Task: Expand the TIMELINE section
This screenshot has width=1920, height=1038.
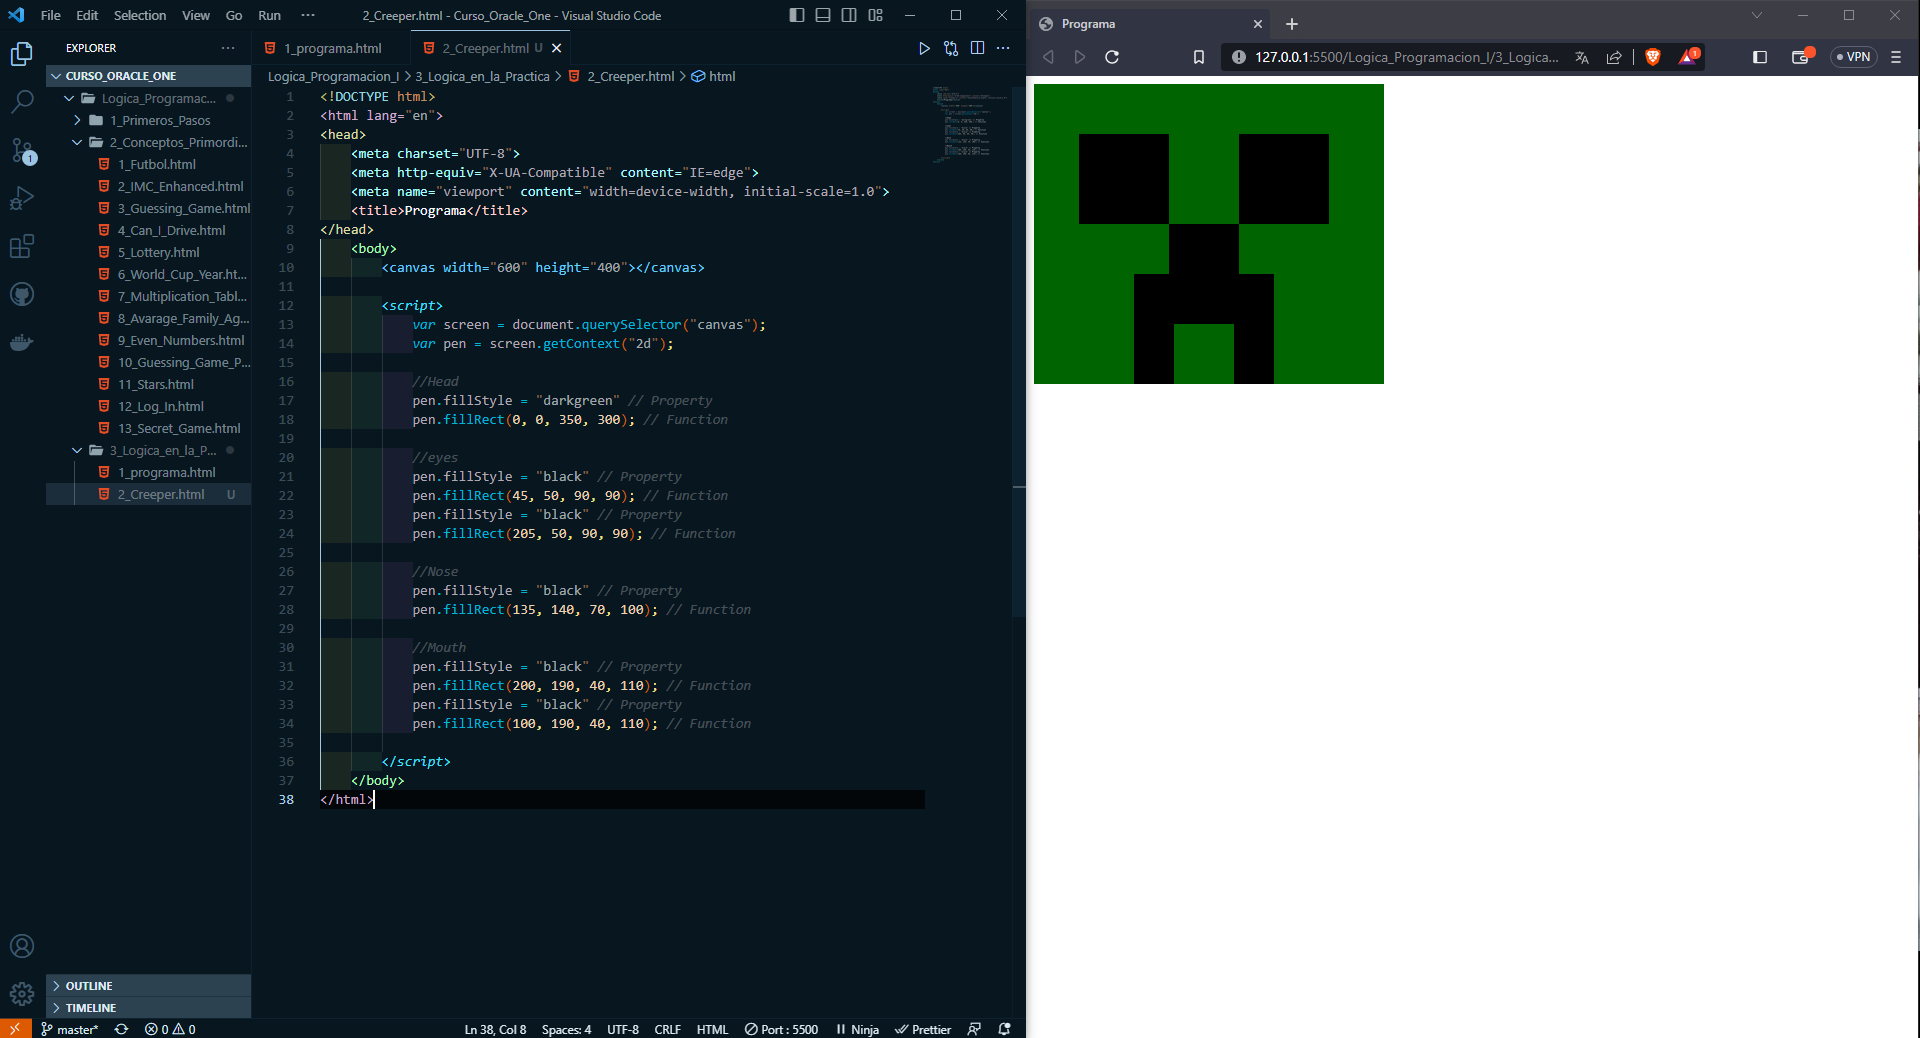Action: pyautogui.click(x=148, y=1008)
